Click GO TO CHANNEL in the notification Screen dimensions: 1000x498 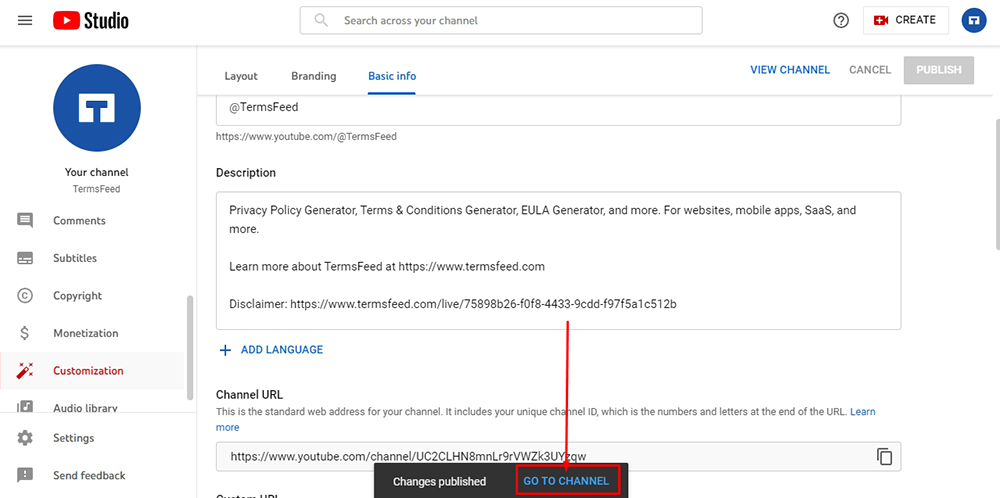(x=566, y=481)
